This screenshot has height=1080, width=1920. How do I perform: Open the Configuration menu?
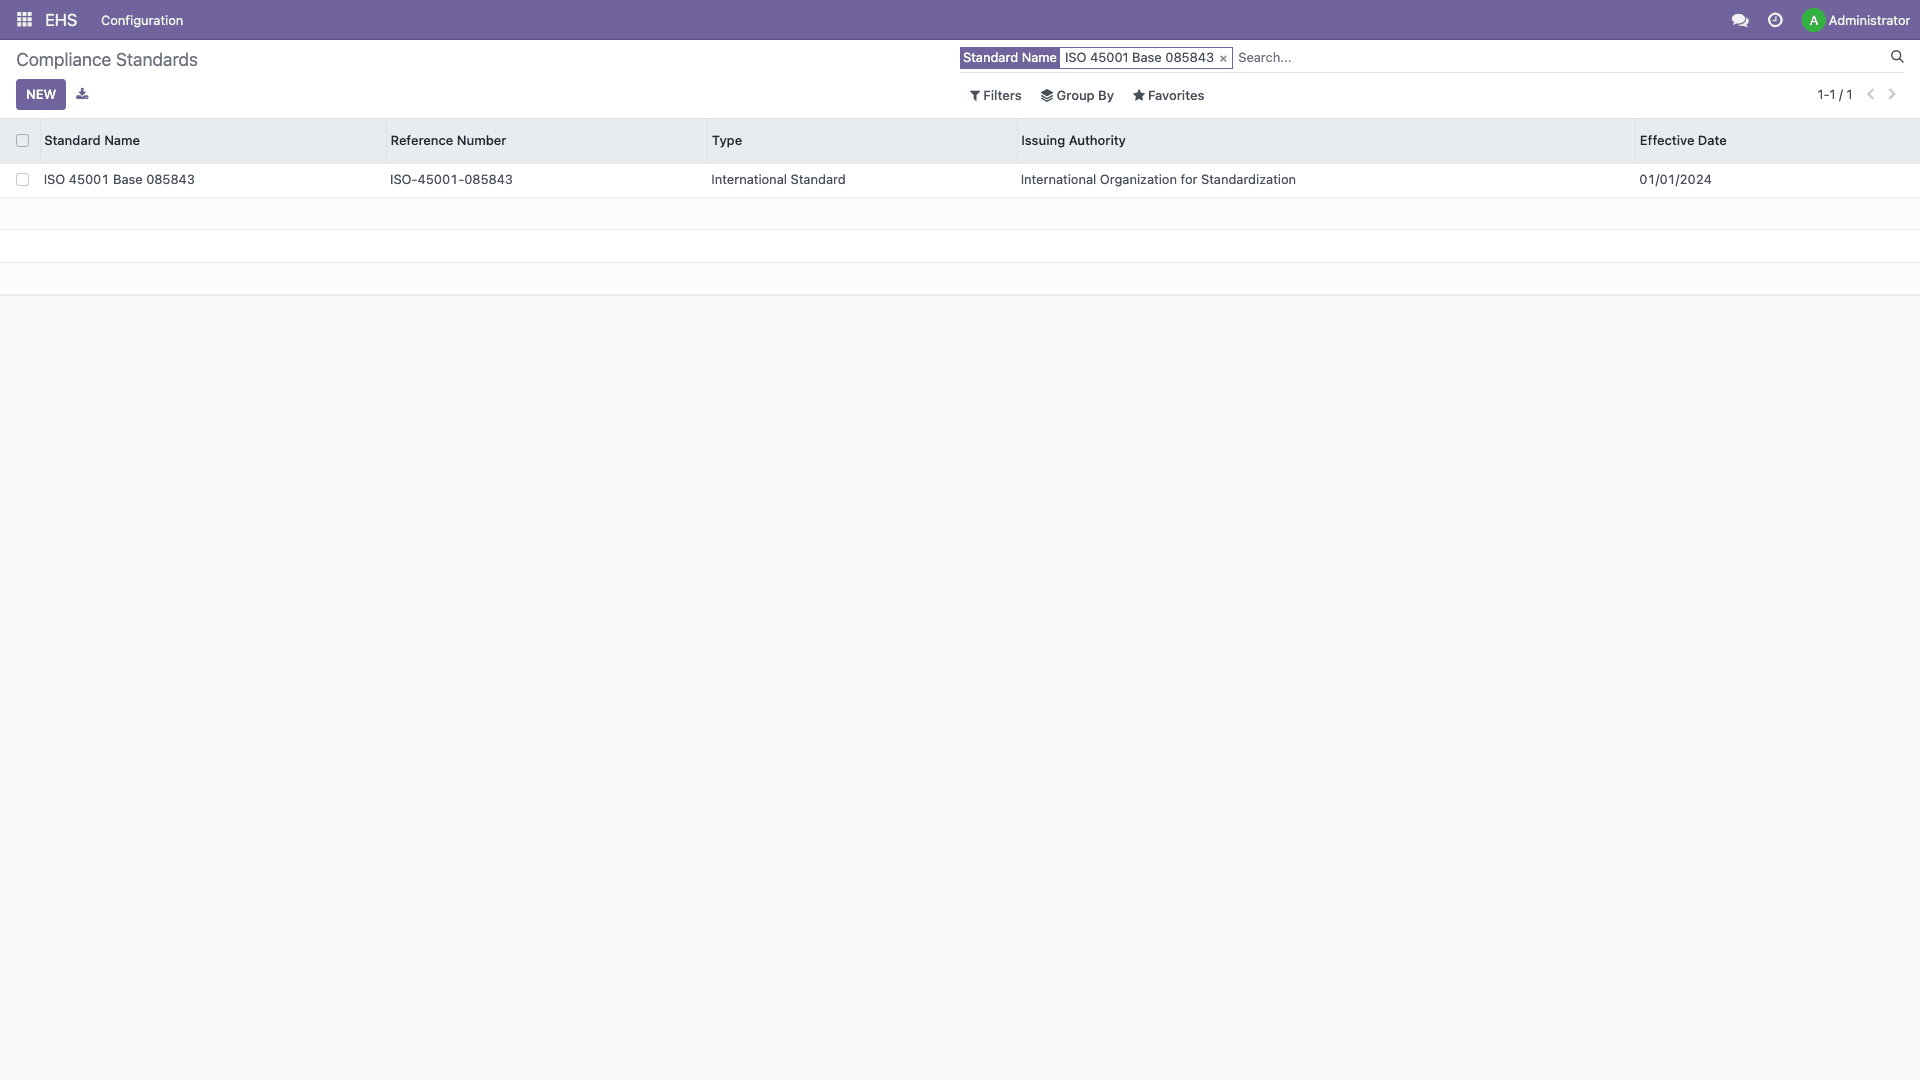point(142,20)
